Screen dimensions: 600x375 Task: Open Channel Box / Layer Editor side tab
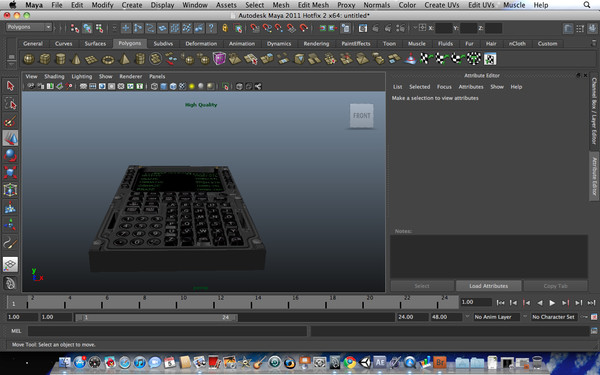click(x=594, y=111)
